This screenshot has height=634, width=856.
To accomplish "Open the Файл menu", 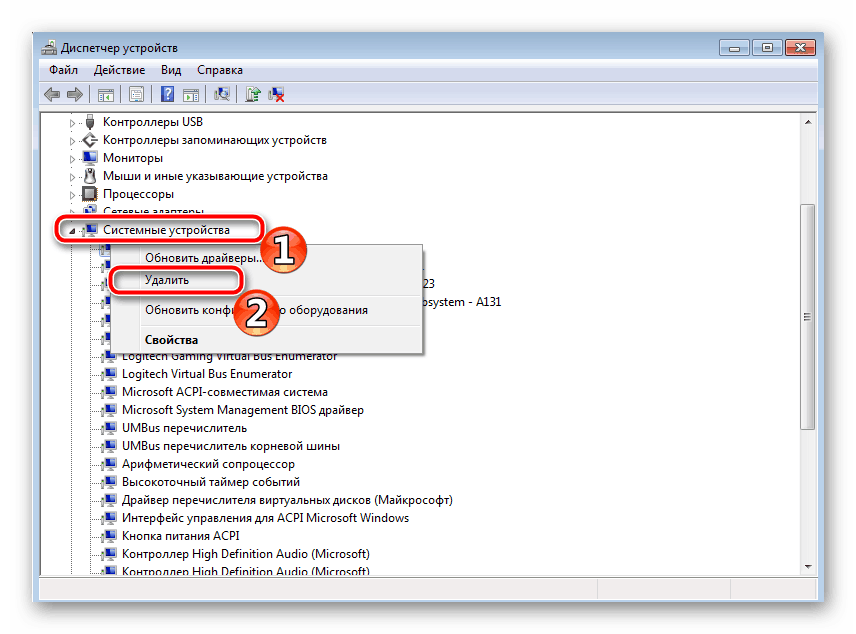I will tap(63, 70).
